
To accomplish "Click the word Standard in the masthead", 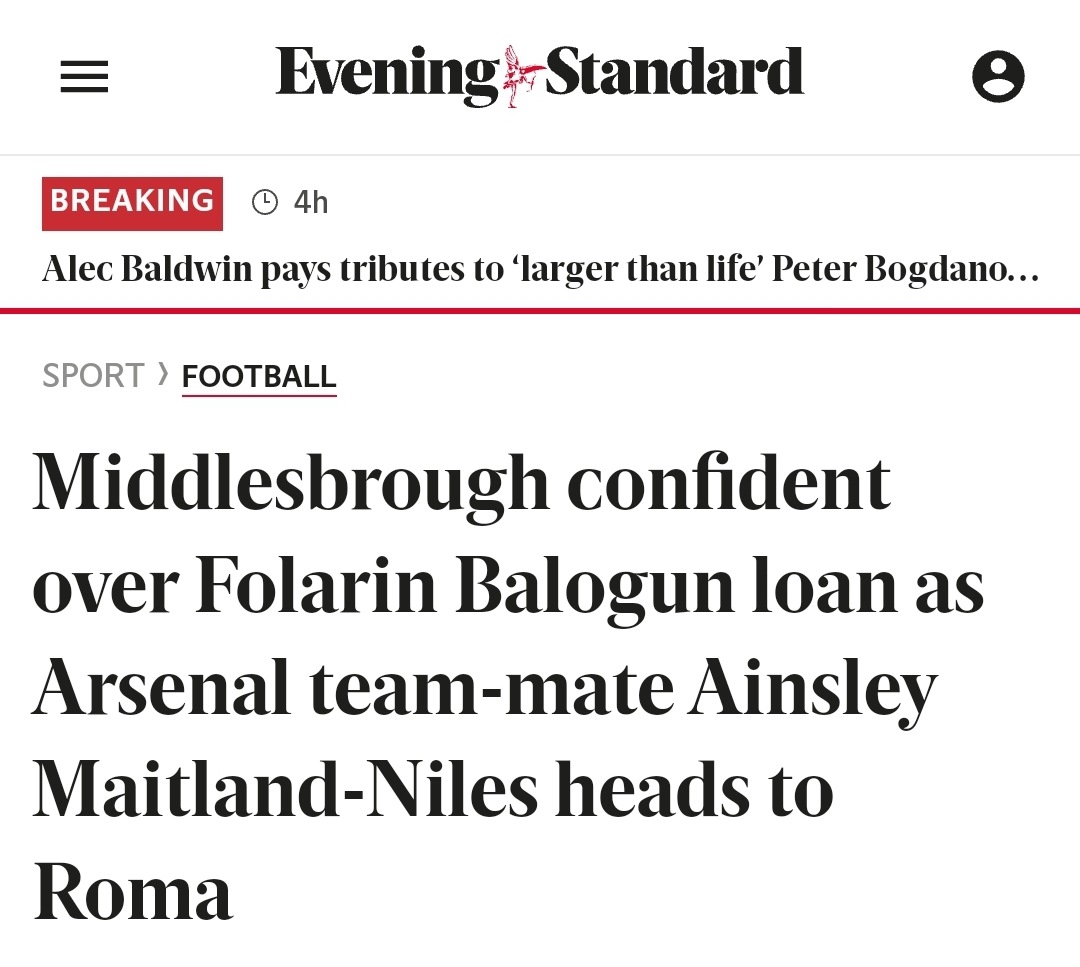I will (x=674, y=72).
